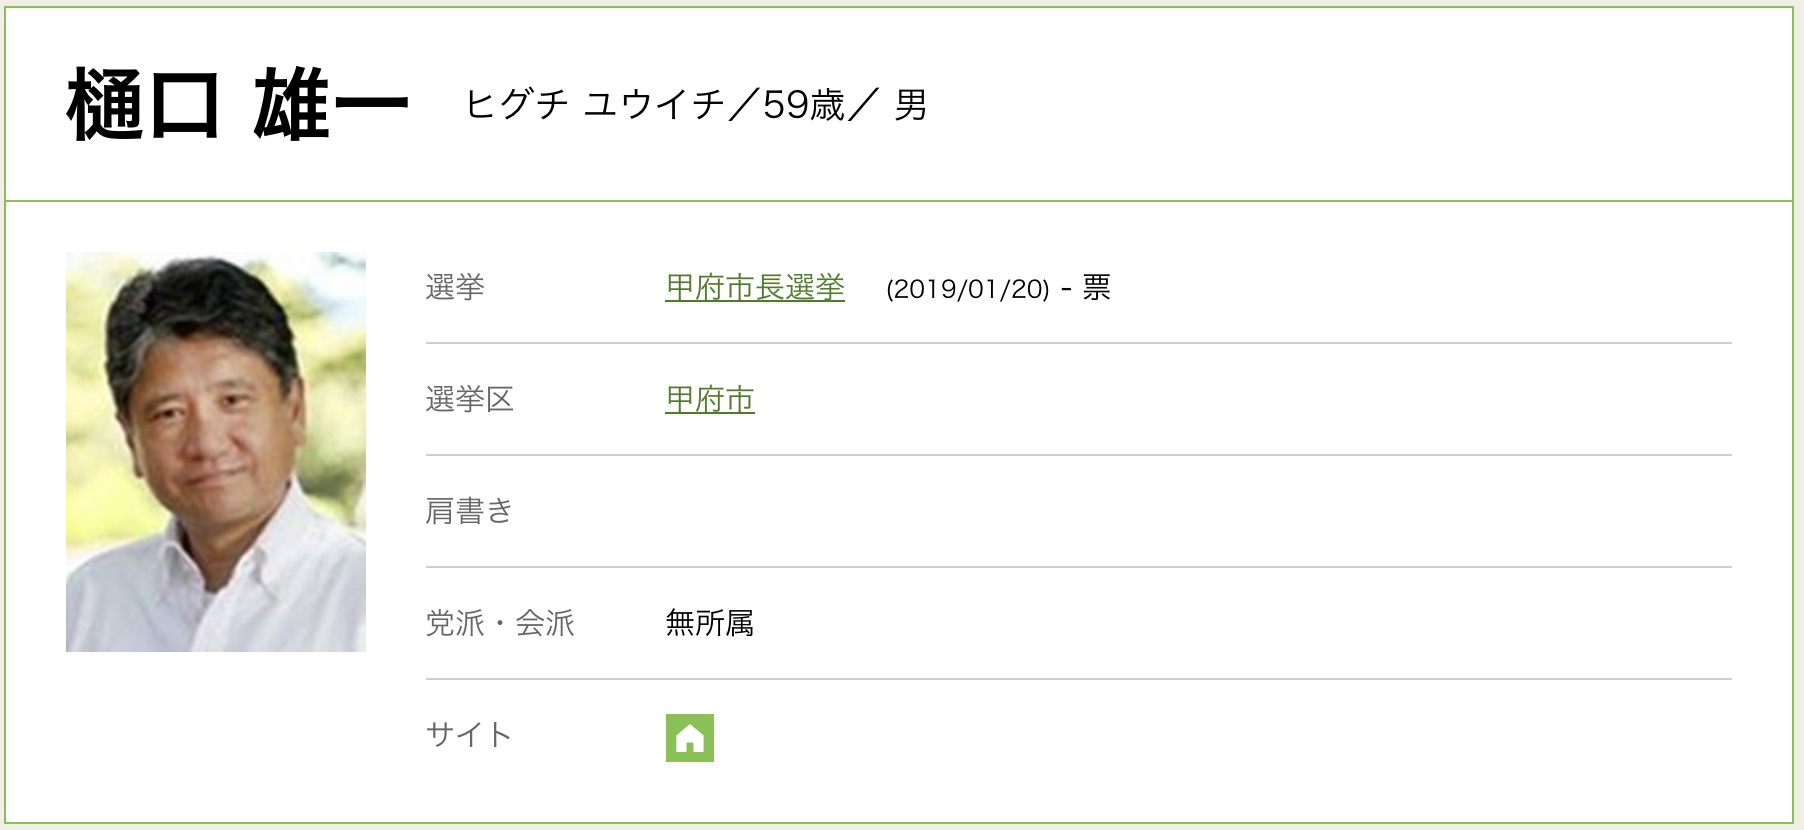Click the gender text 男

pyautogui.click(x=911, y=104)
